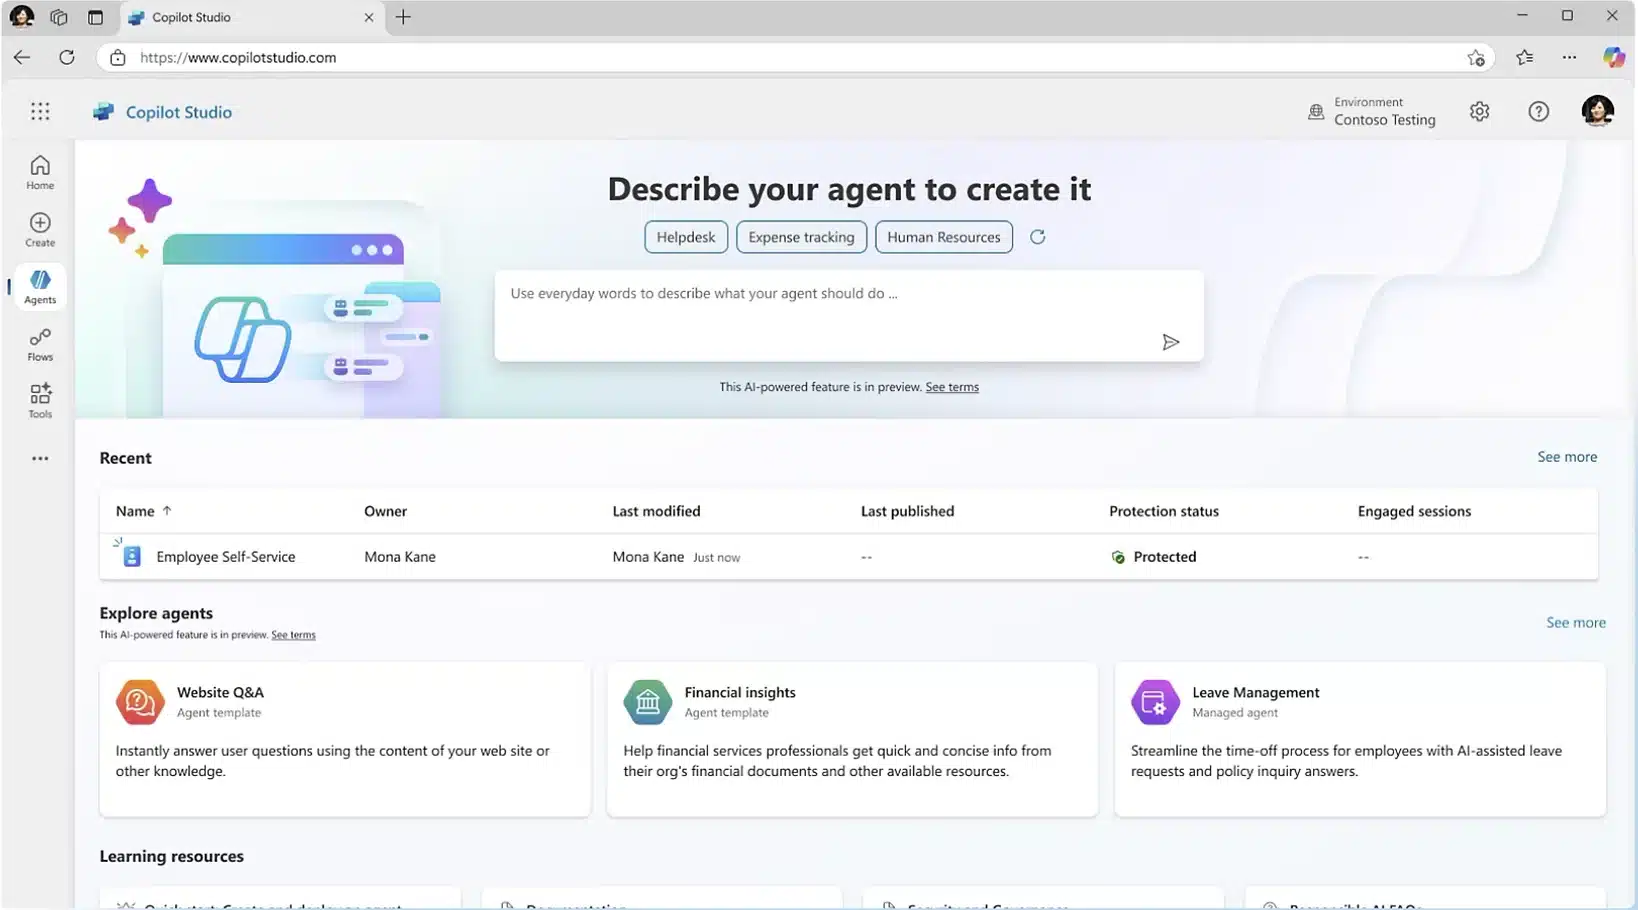Select Agents in the left sidebar
This screenshot has width=1638, height=910.
click(40, 287)
